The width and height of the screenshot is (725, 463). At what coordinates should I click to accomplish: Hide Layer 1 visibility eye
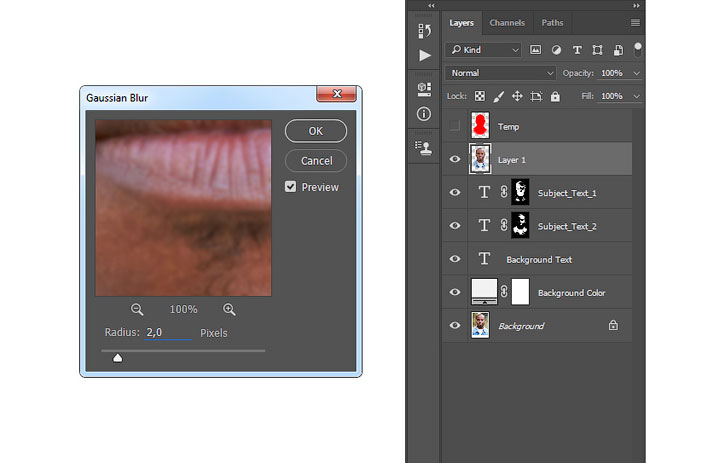tap(455, 159)
